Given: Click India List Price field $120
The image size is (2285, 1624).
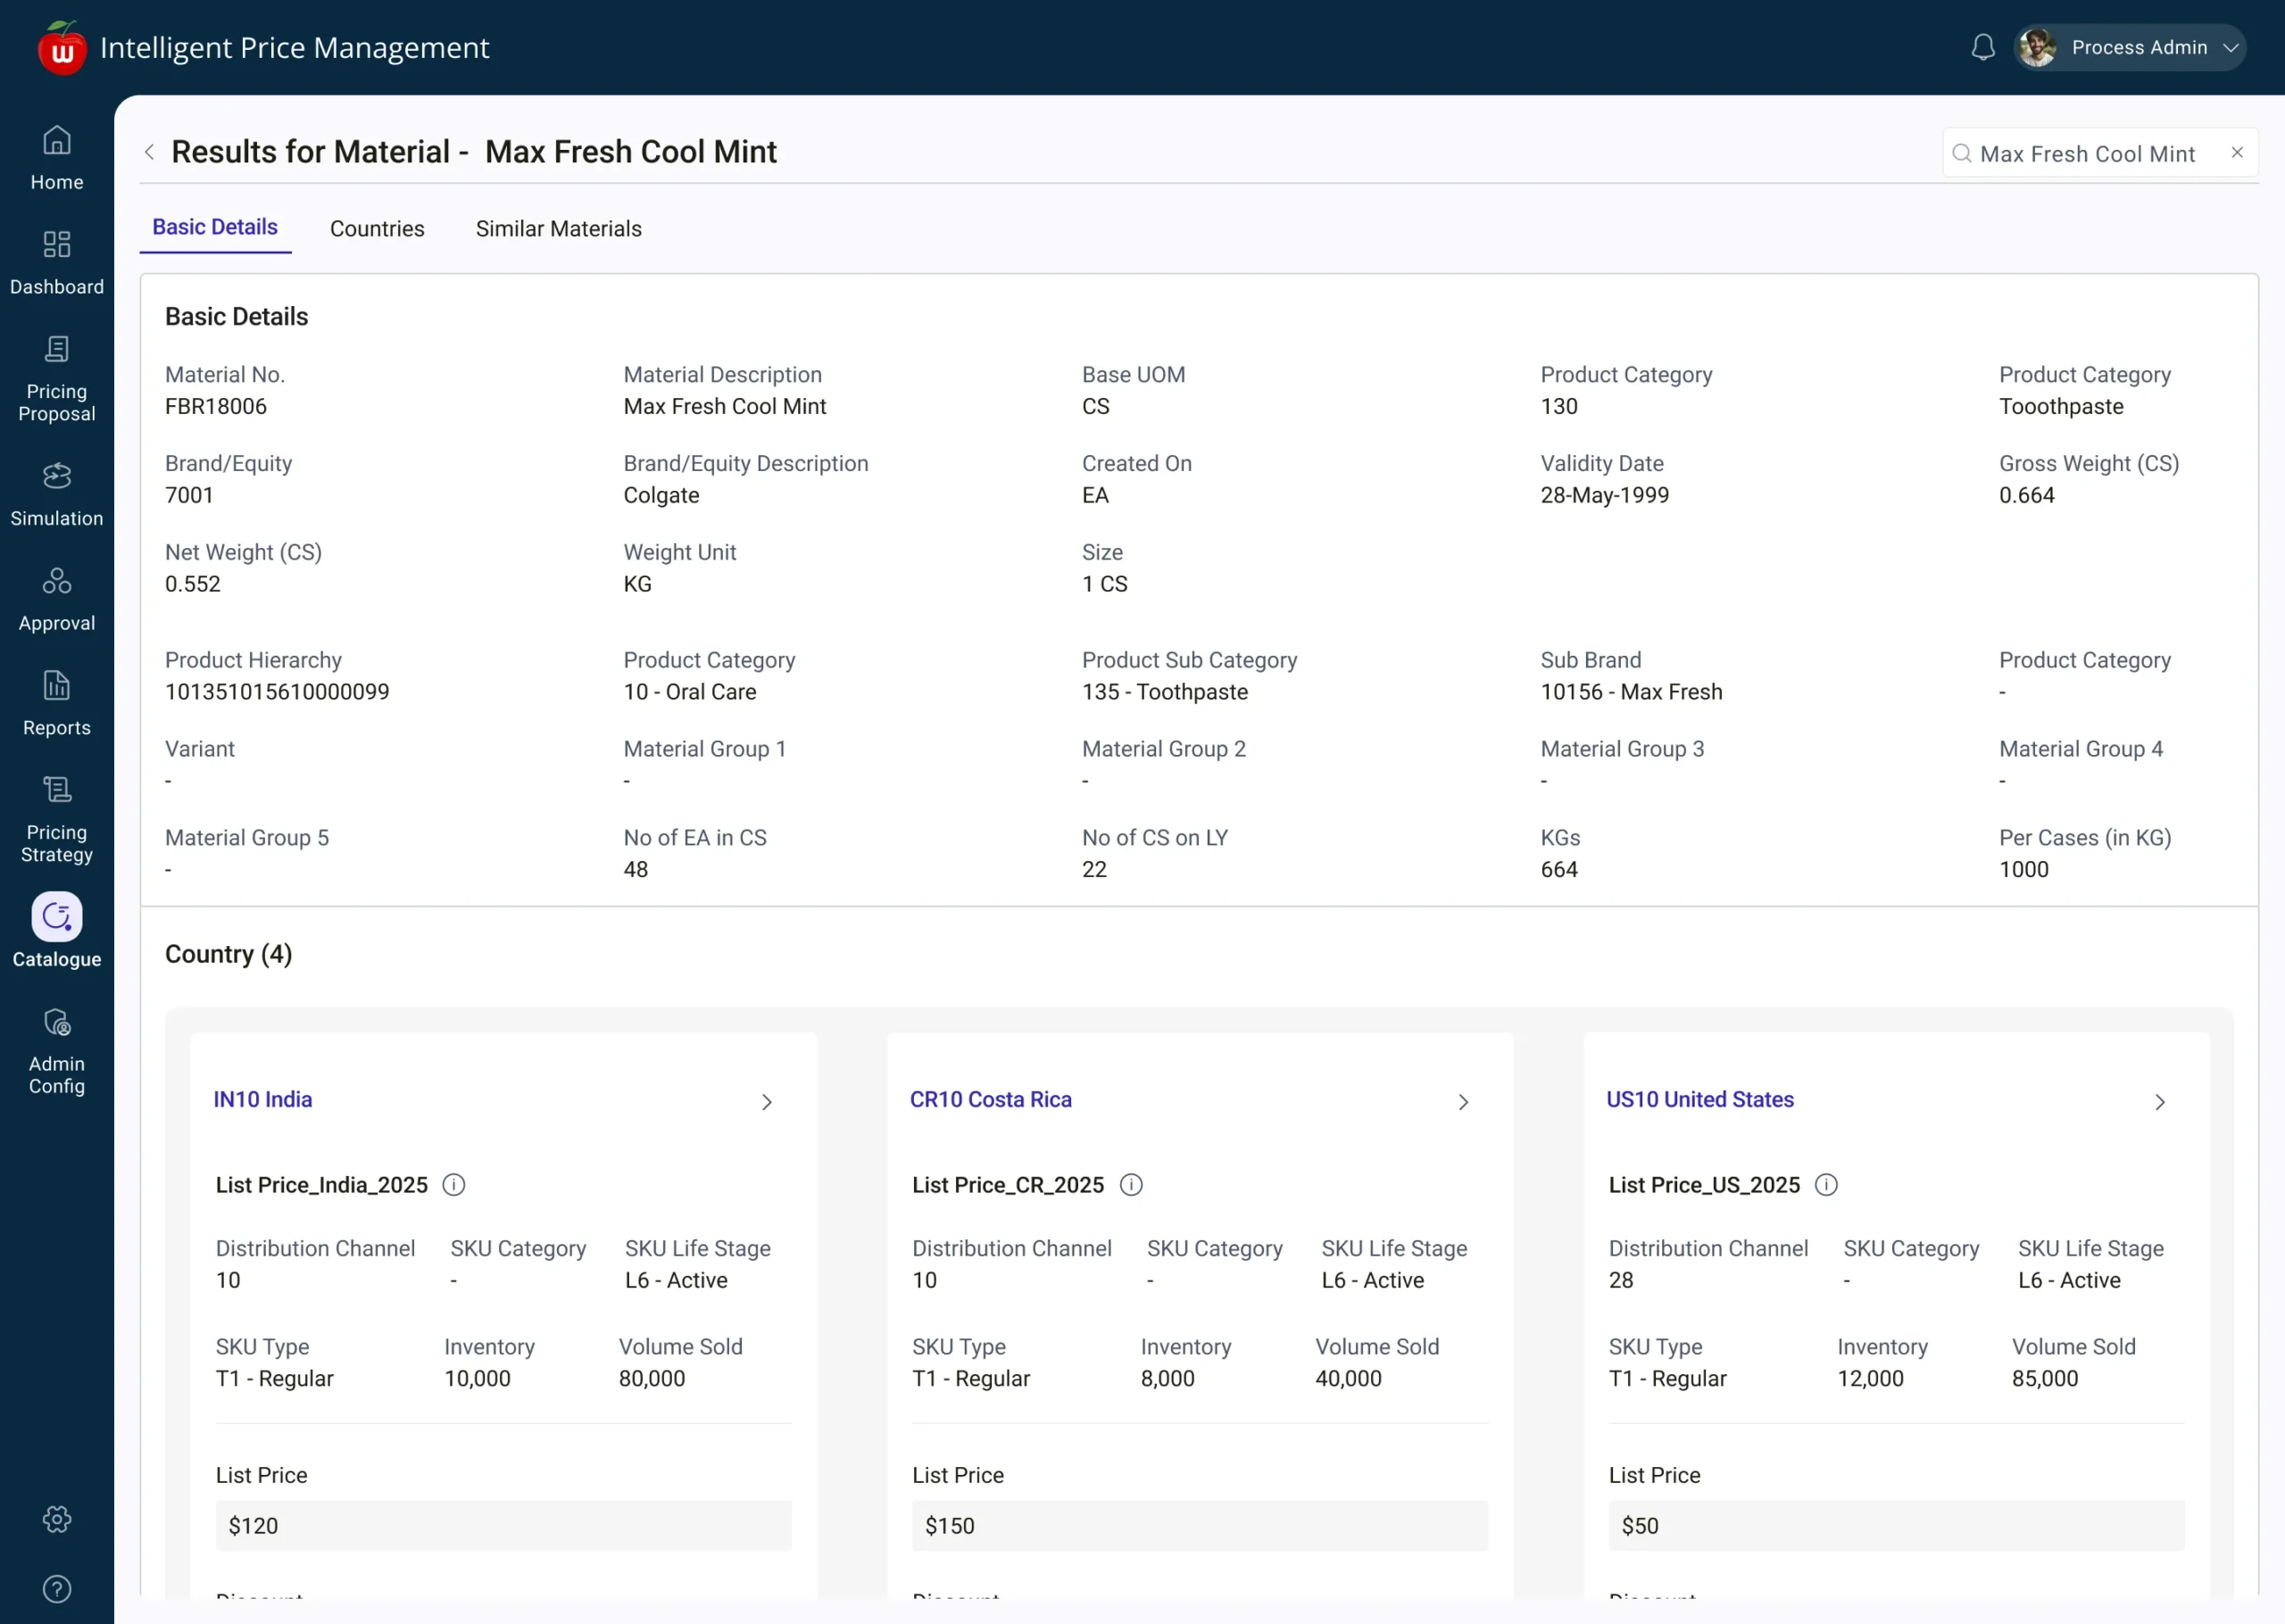Looking at the screenshot, I should pos(504,1526).
